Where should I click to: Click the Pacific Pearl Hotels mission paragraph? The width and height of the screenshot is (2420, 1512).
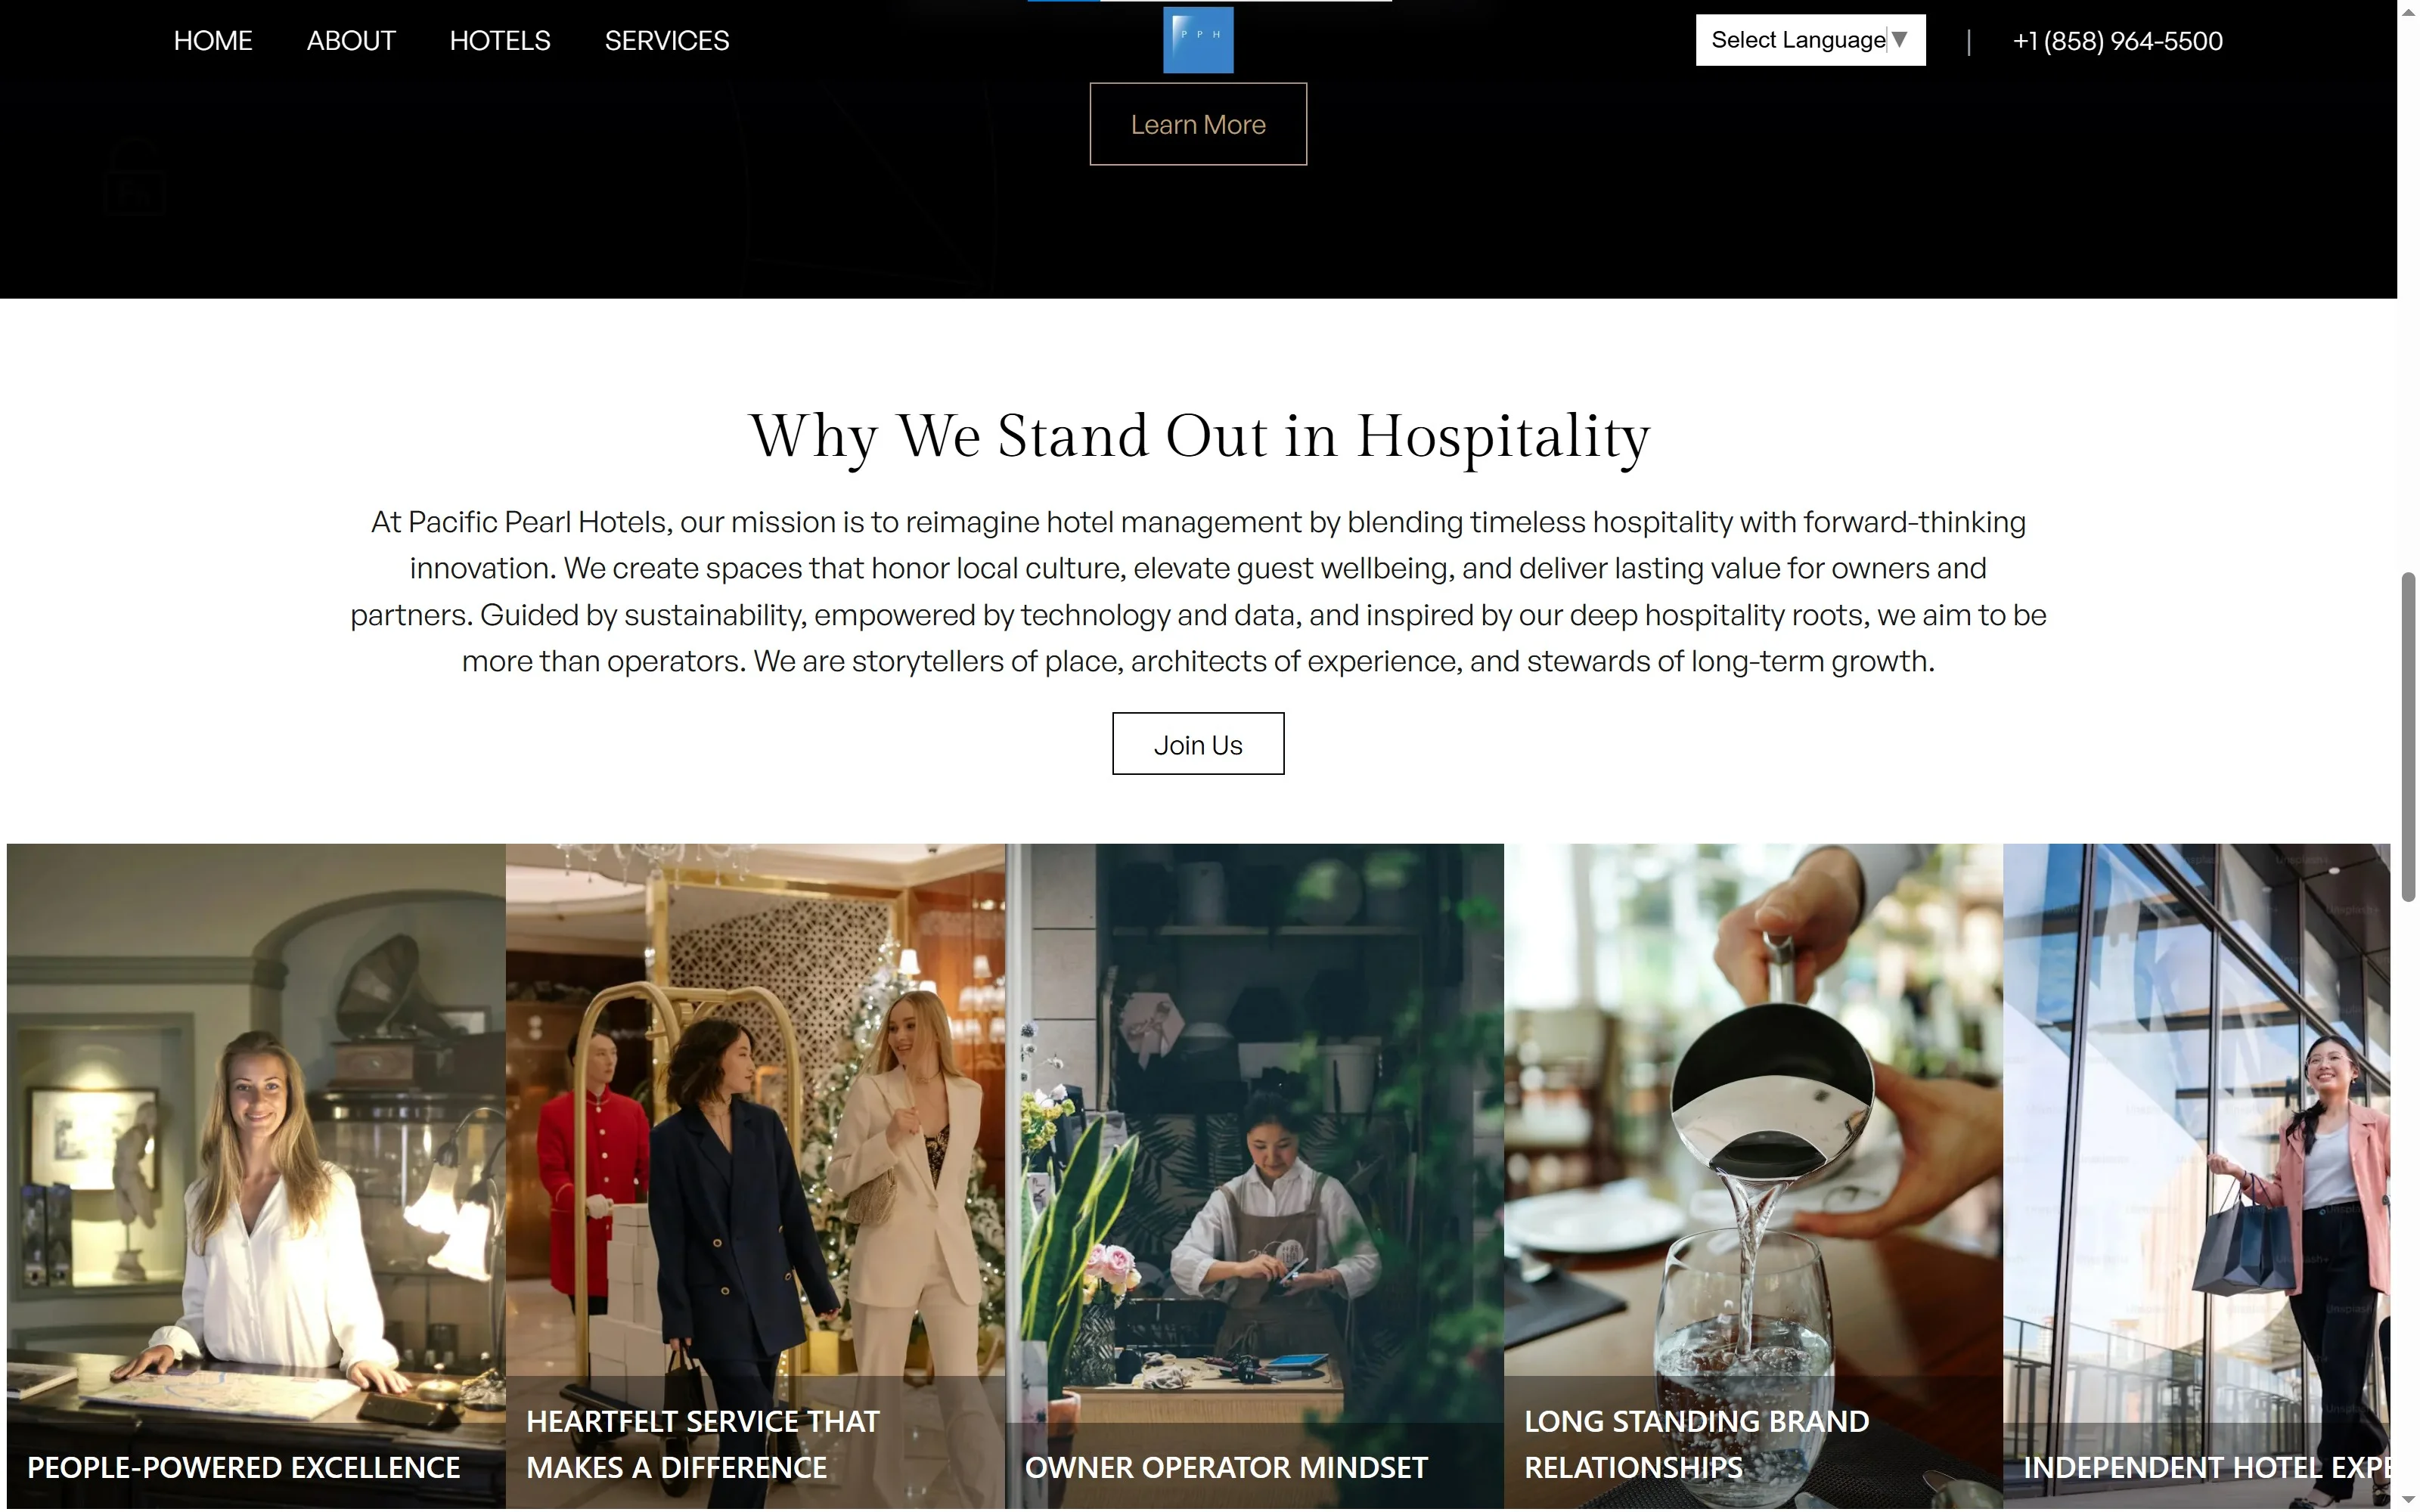(1198, 591)
